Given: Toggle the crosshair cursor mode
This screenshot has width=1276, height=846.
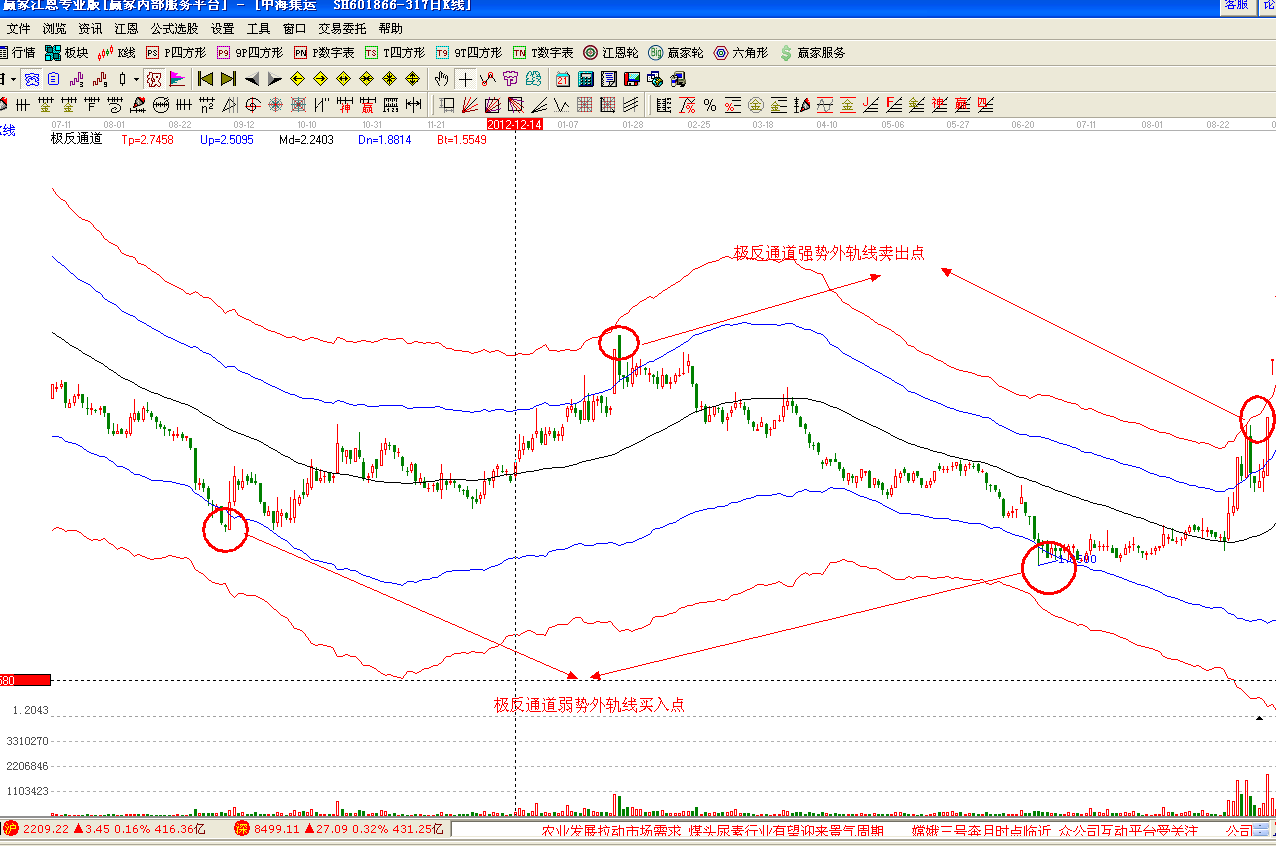Looking at the screenshot, I should [x=465, y=79].
